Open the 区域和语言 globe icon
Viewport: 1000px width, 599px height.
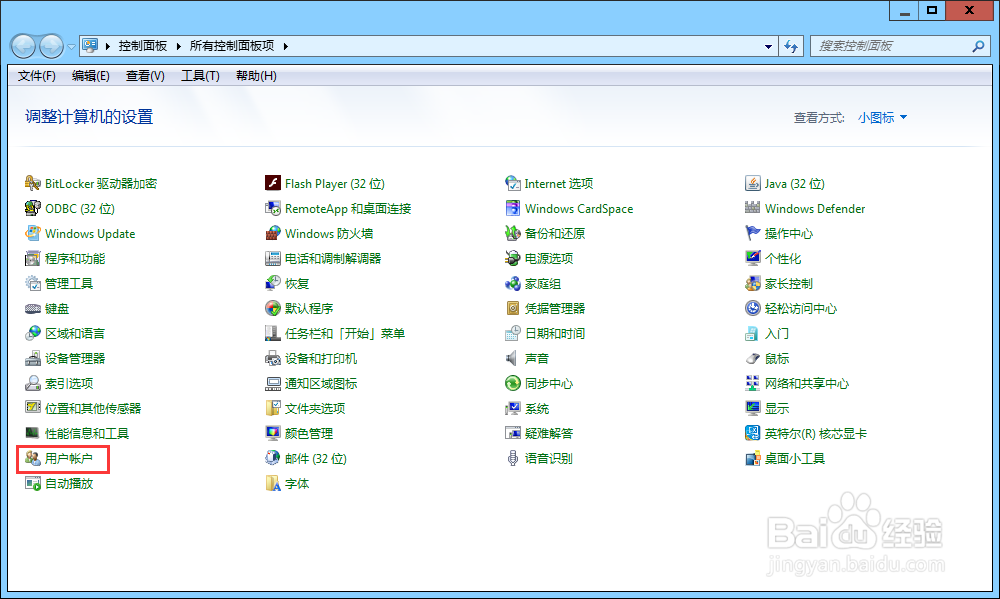coord(33,334)
